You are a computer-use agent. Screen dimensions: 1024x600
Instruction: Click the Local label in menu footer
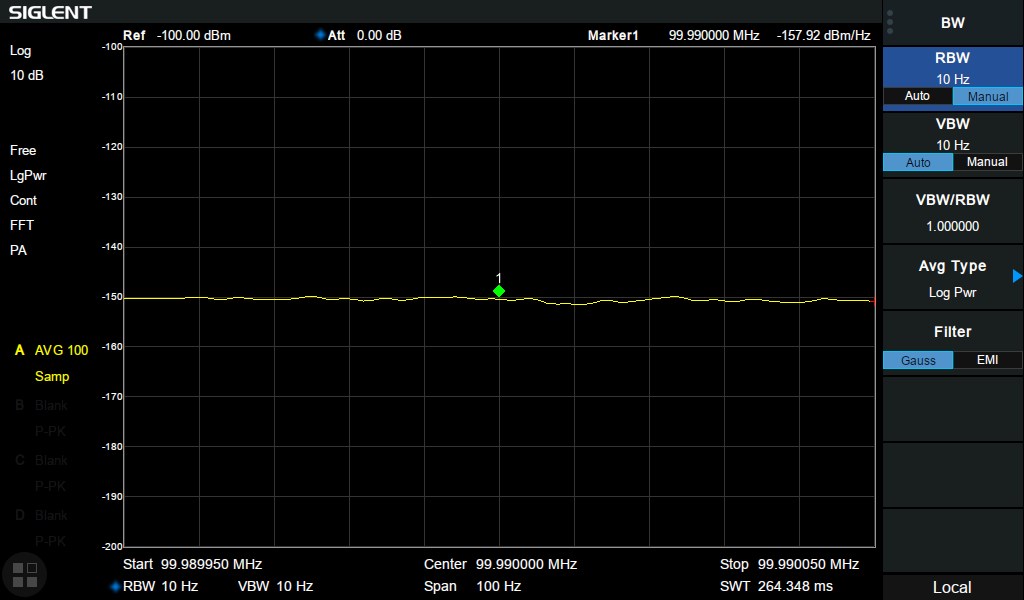[x=952, y=587]
